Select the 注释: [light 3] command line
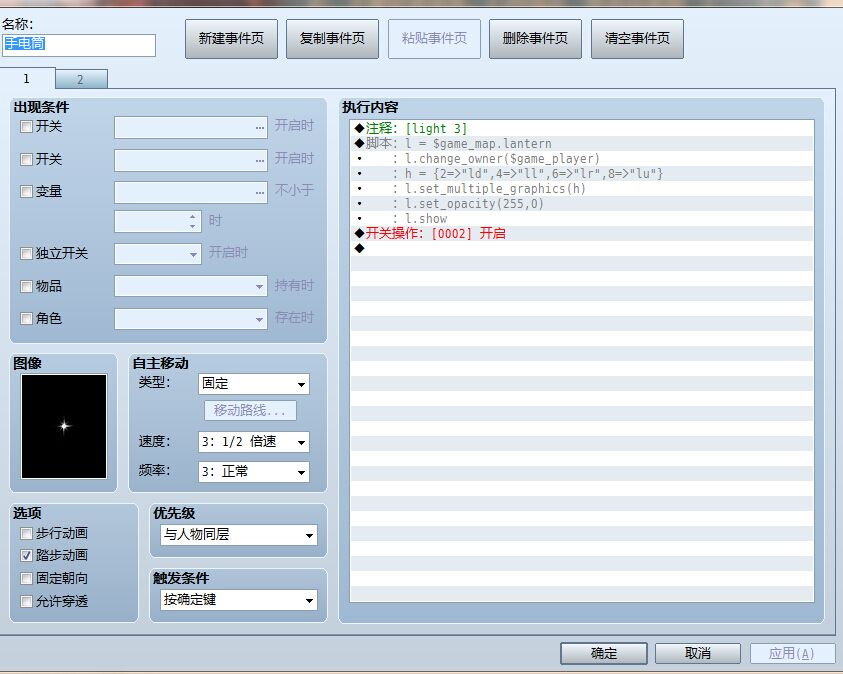The width and height of the screenshot is (843, 674). [x=582, y=128]
